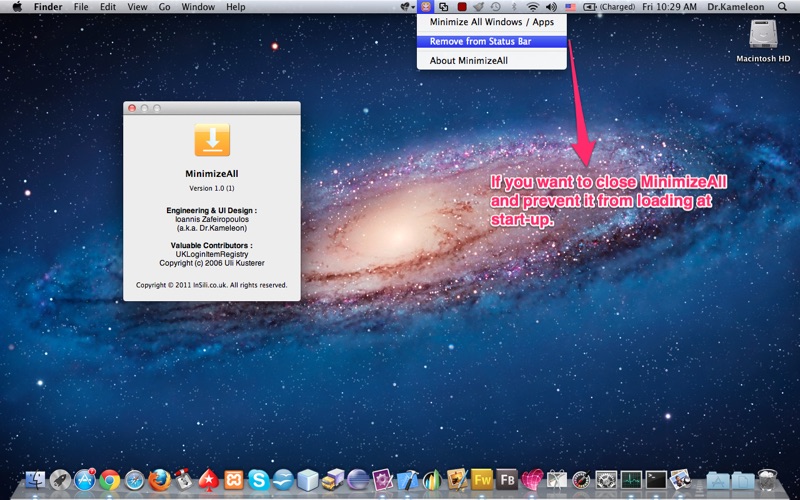Click the MinimizeAll title in About window
The width and height of the screenshot is (800, 500).
212,173
